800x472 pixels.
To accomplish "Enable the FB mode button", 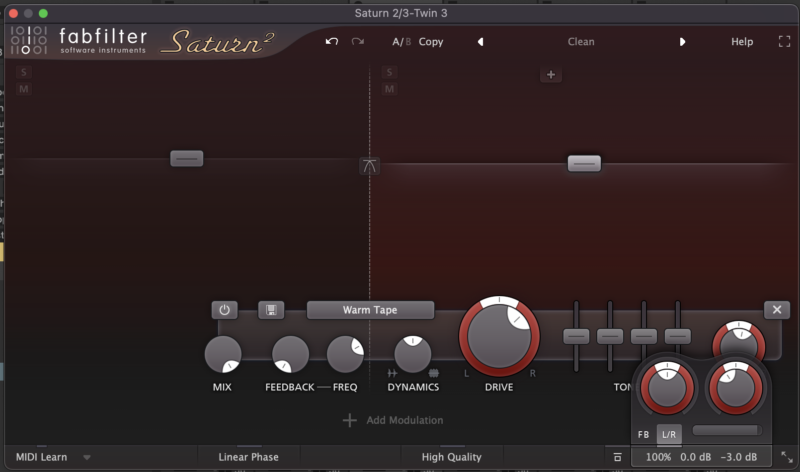I will 643,434.
